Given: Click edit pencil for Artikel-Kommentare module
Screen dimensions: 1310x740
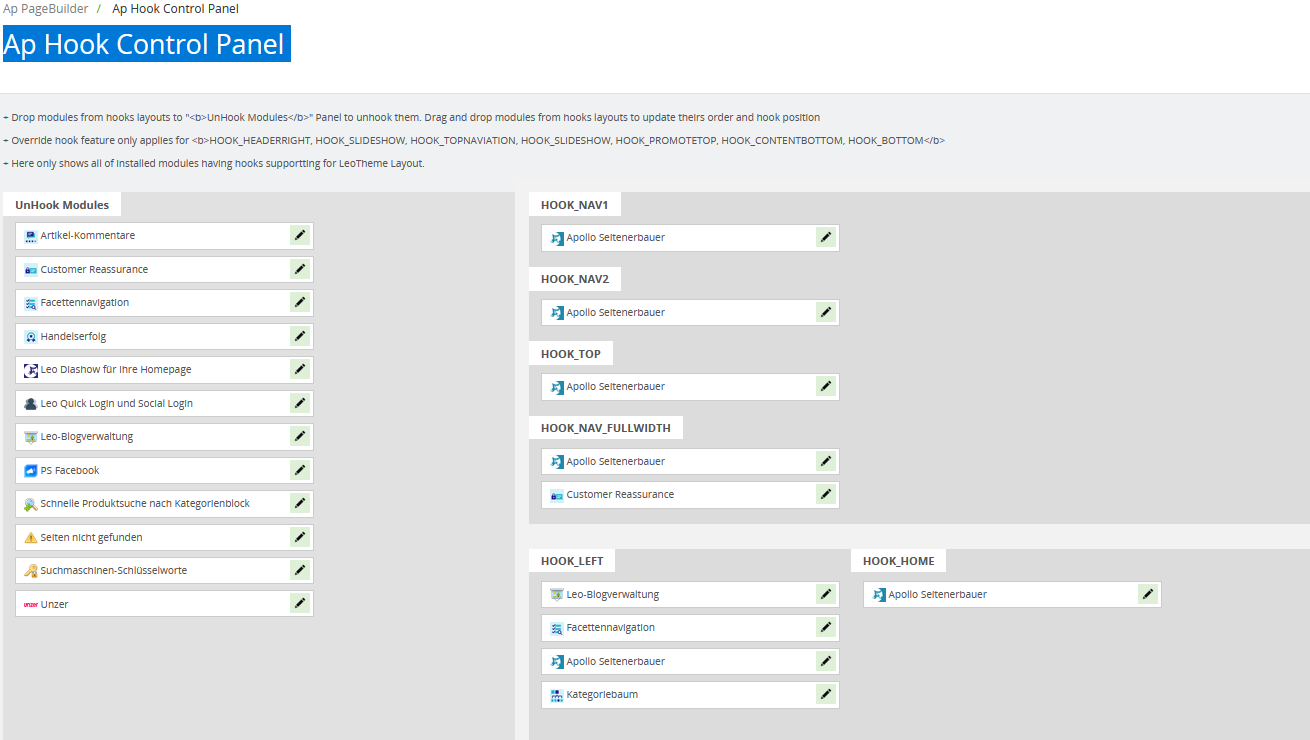Looking at the screenshot, I should (300, 235).
